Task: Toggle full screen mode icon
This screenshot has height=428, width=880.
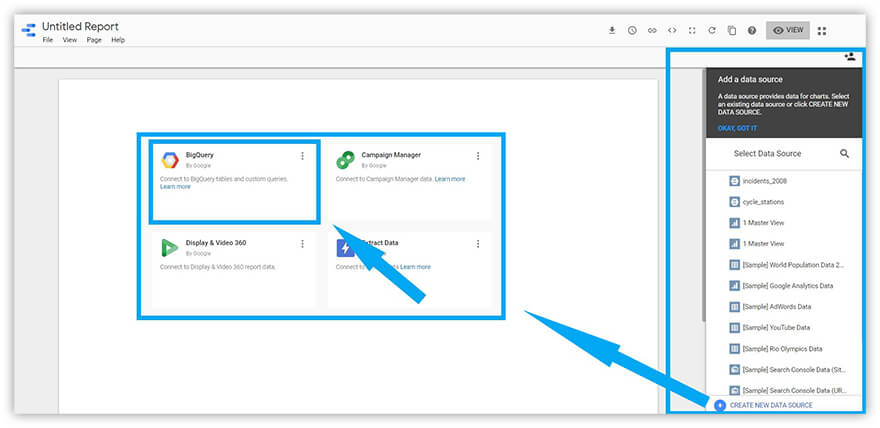Action: tap(692, 30)
